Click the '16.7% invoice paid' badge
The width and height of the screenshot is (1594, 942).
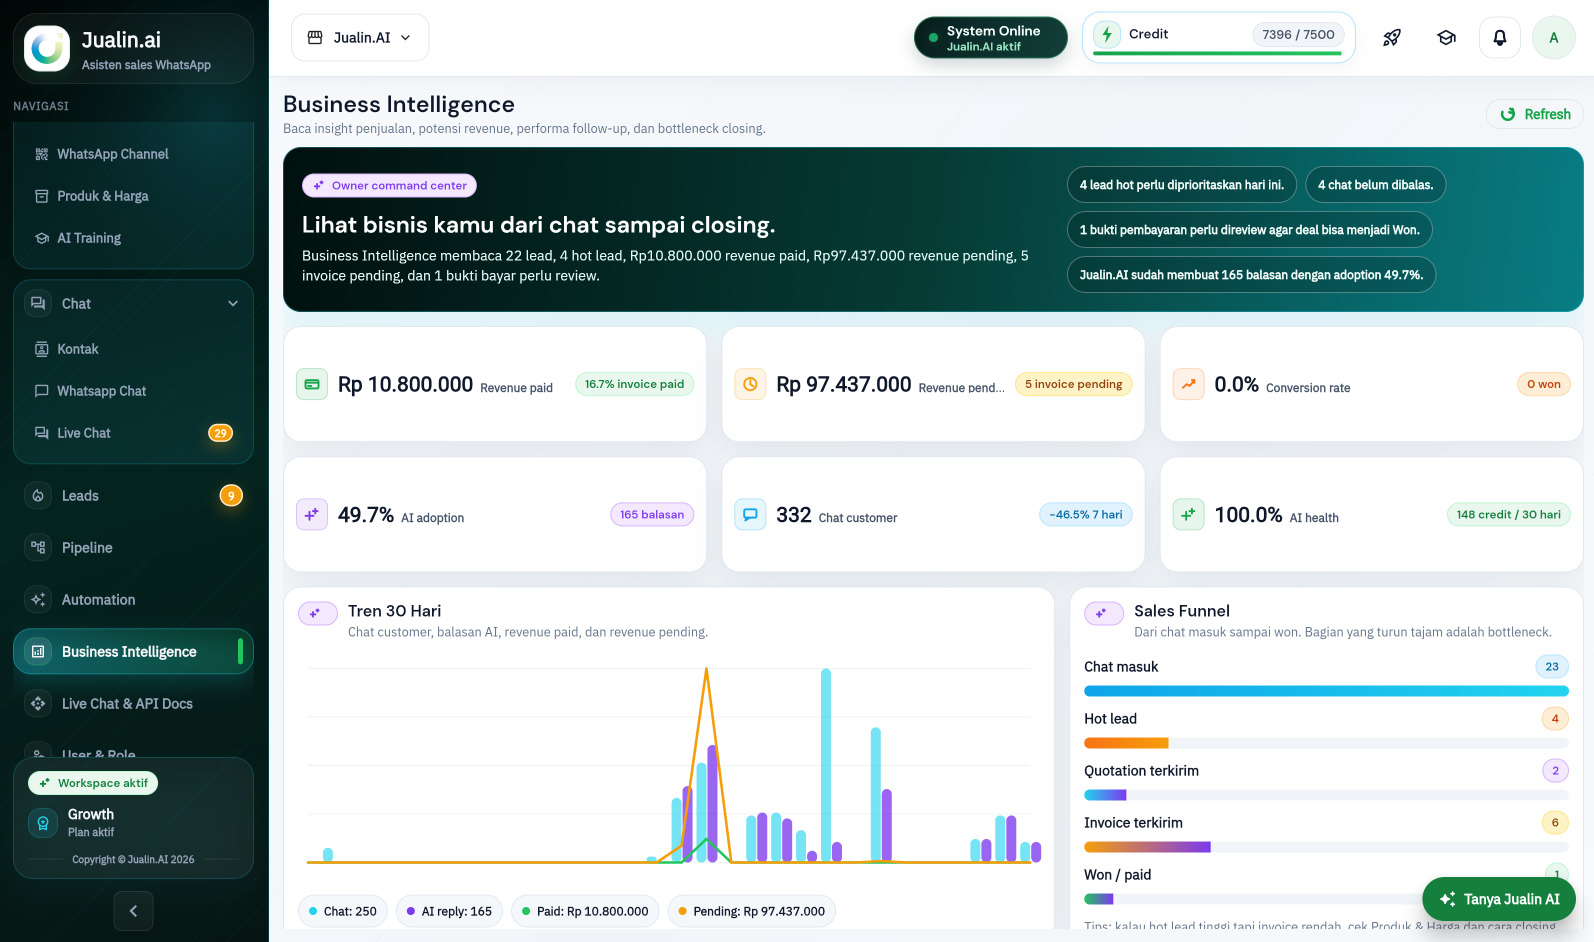pyautogui.click(x=634, y=384)
